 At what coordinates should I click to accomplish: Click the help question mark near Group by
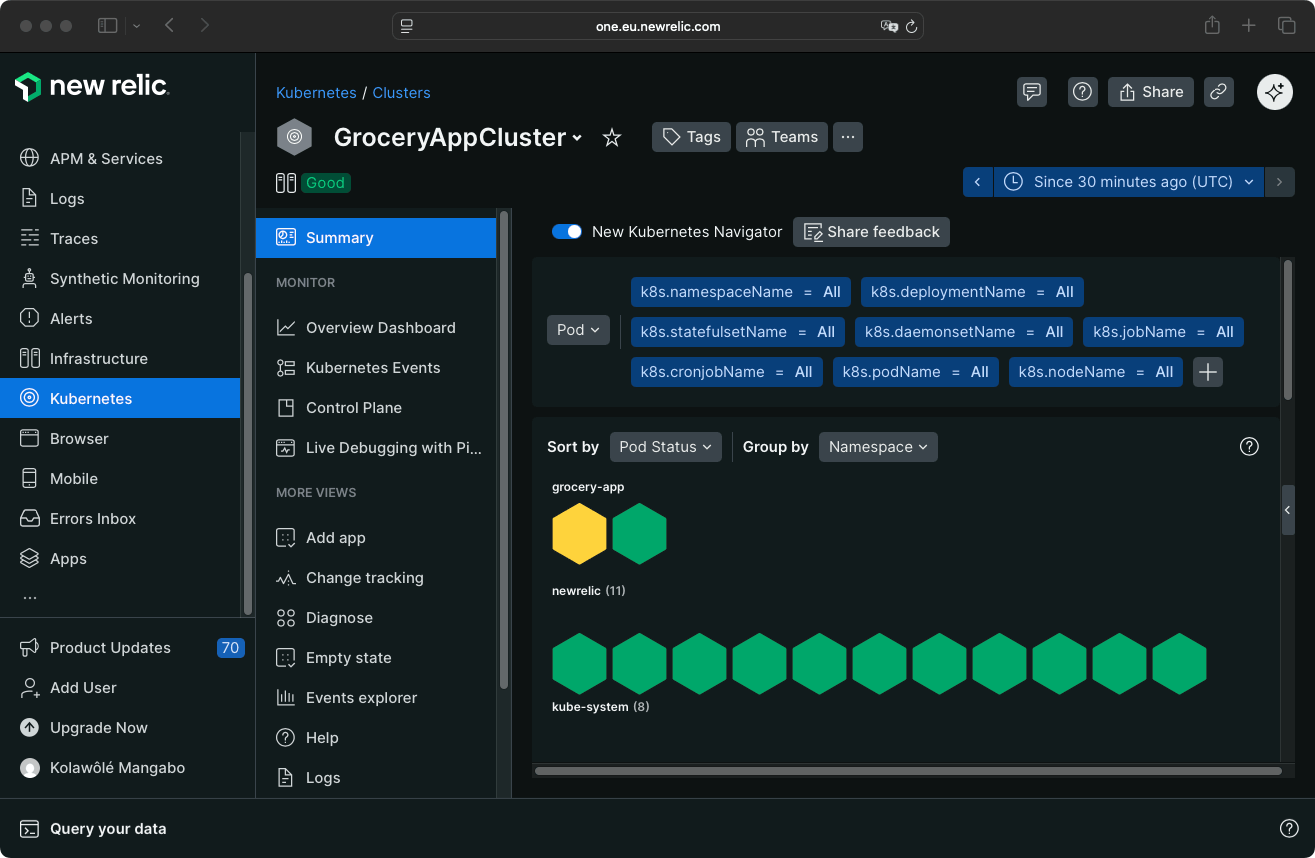pos(1249,447)
